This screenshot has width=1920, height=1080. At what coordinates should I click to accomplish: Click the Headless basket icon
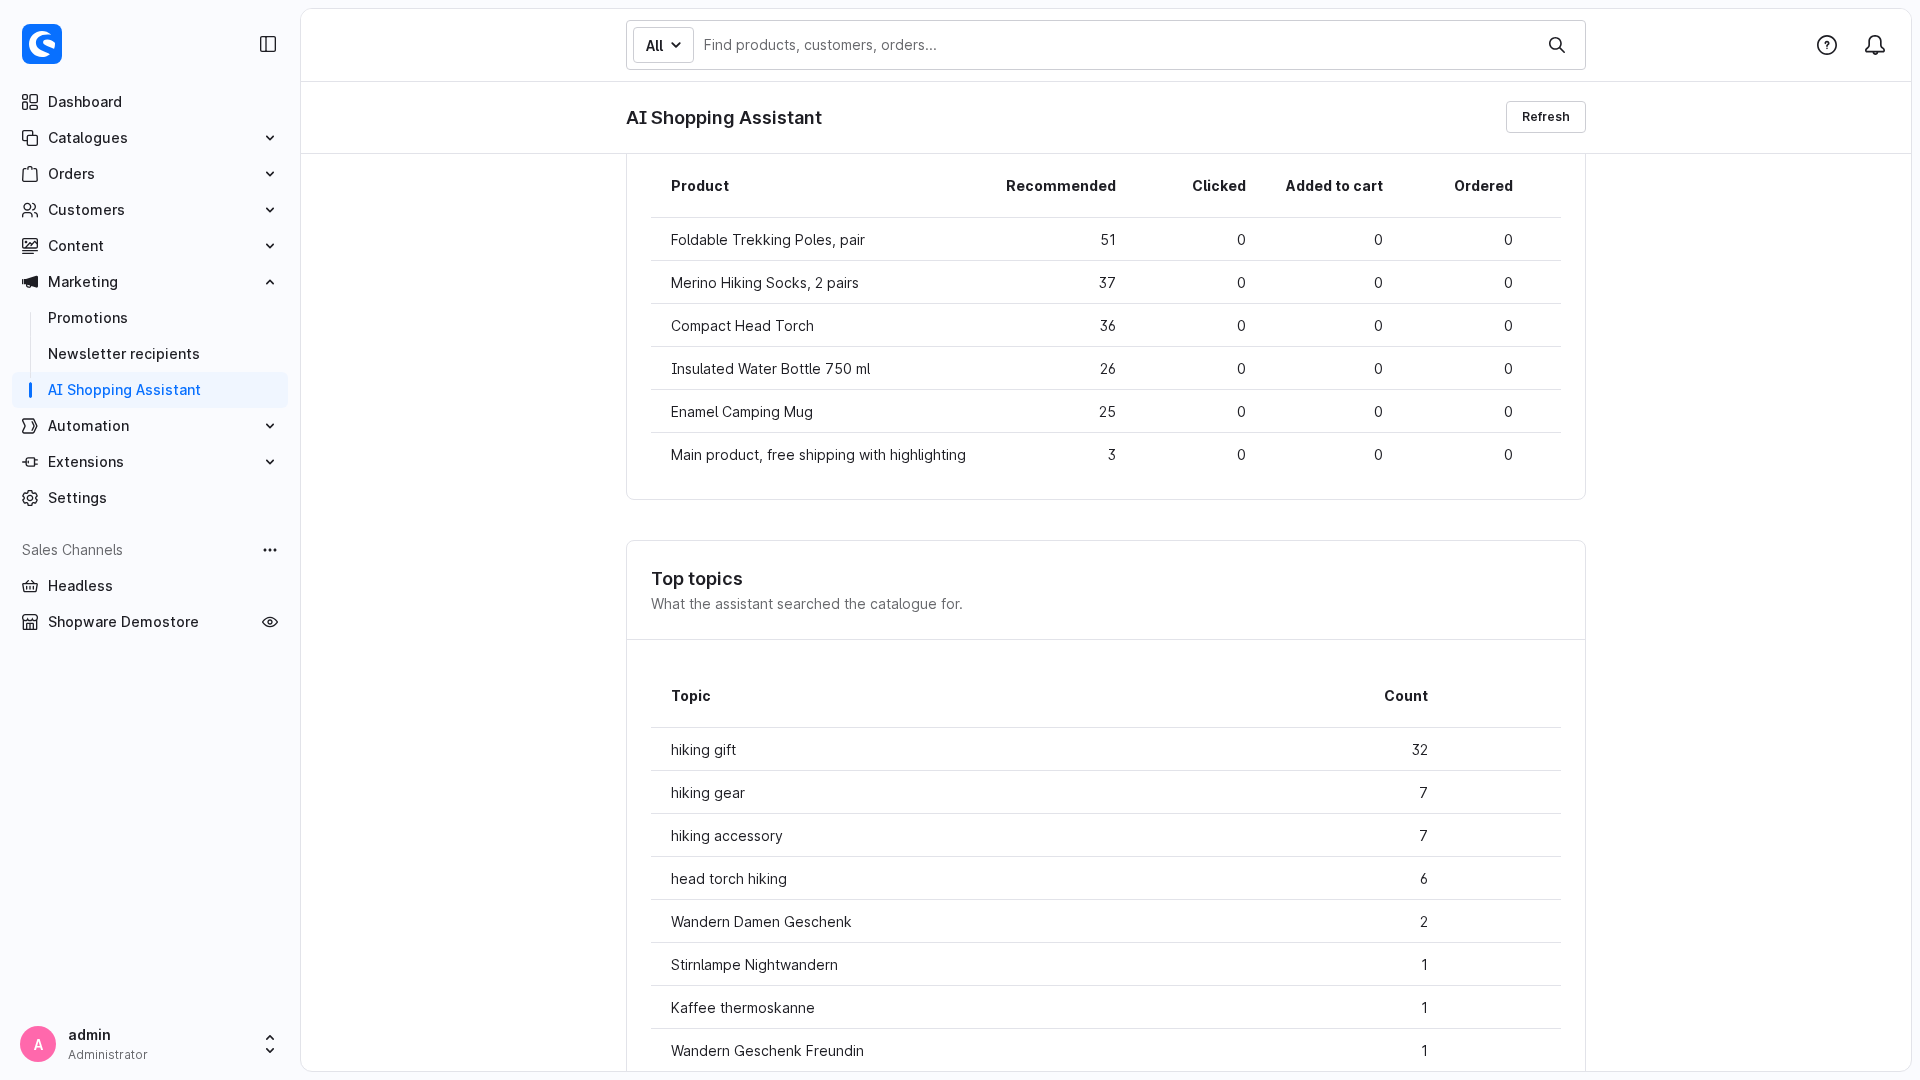tap(30, 586)
